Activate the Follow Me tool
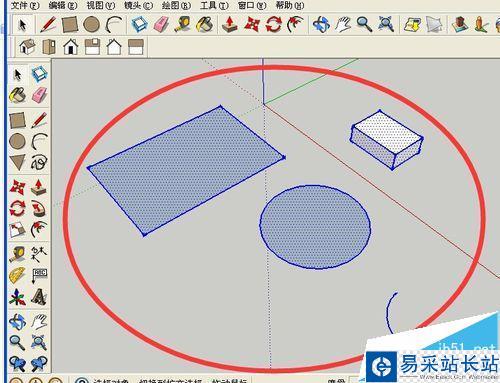The height and width of the screenshot is (383, 500). tap(39, 209)
